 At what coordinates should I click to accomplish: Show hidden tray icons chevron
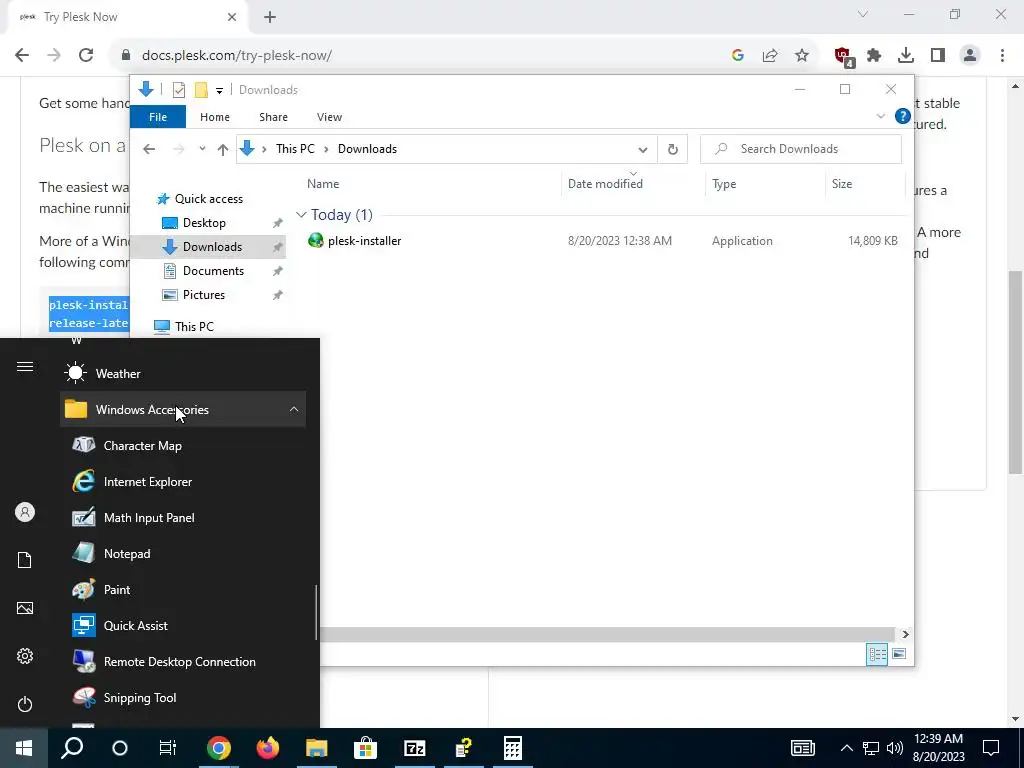click(x=846, y=748)
